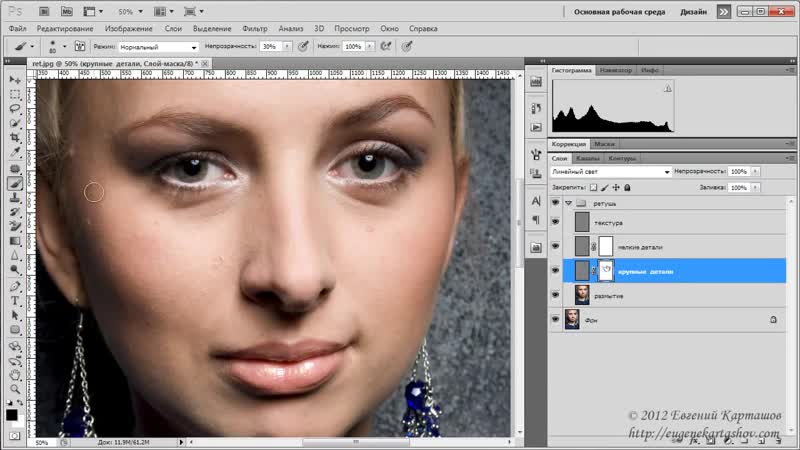
Task: Hide the размытие layer
Action: (x=555, y=295)
